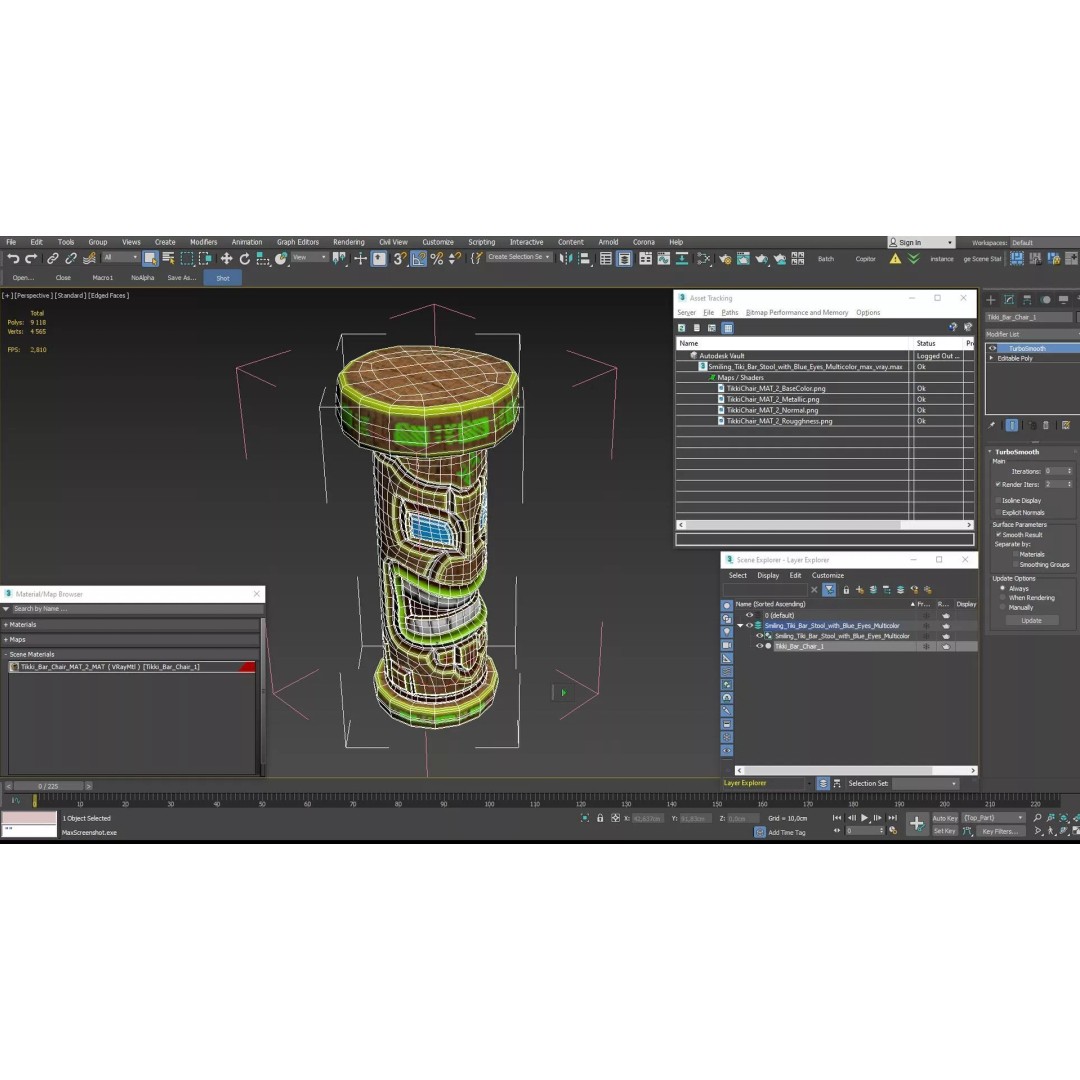Open Create panel plus tab in Command Panel
The height and width of the screenshot is (1080, 1080).
point(991,300)
